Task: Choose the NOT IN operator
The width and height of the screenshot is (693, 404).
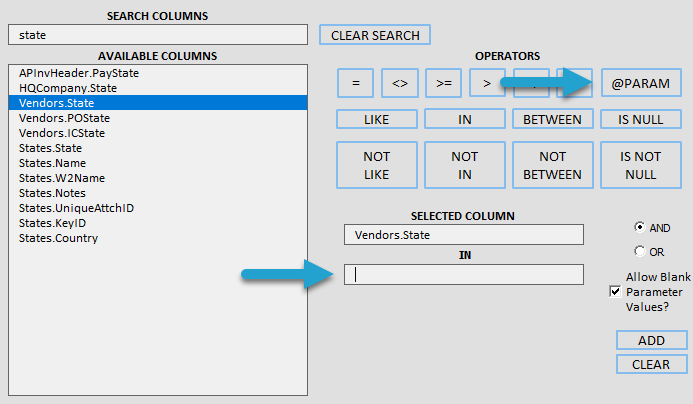Action: click(x=465, y=165)
